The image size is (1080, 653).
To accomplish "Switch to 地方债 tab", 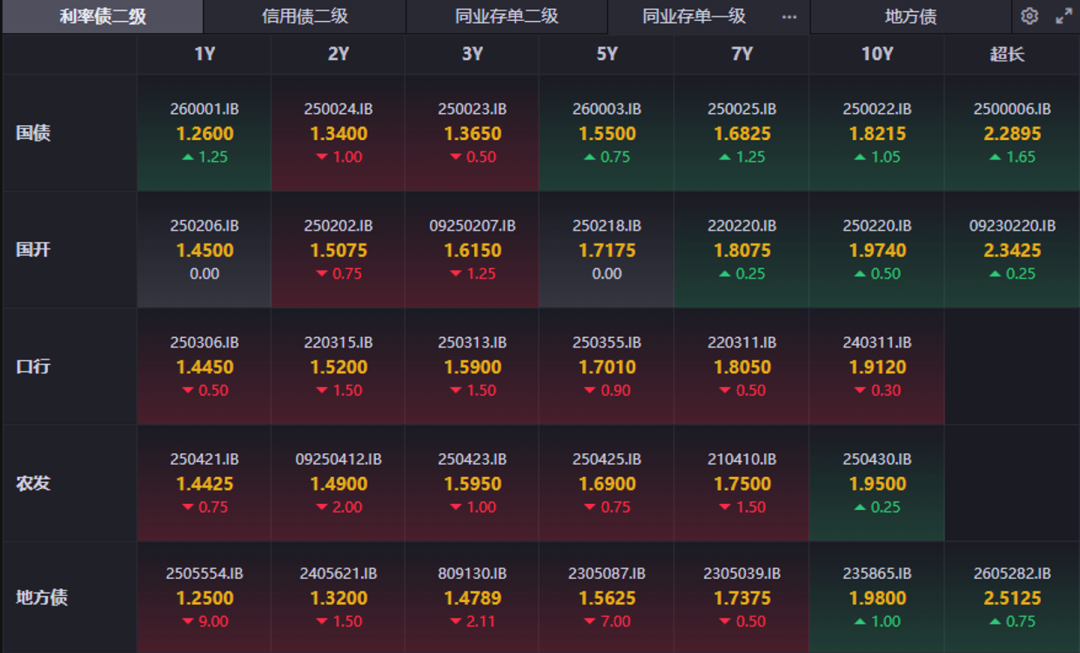I will coord(911,17).
